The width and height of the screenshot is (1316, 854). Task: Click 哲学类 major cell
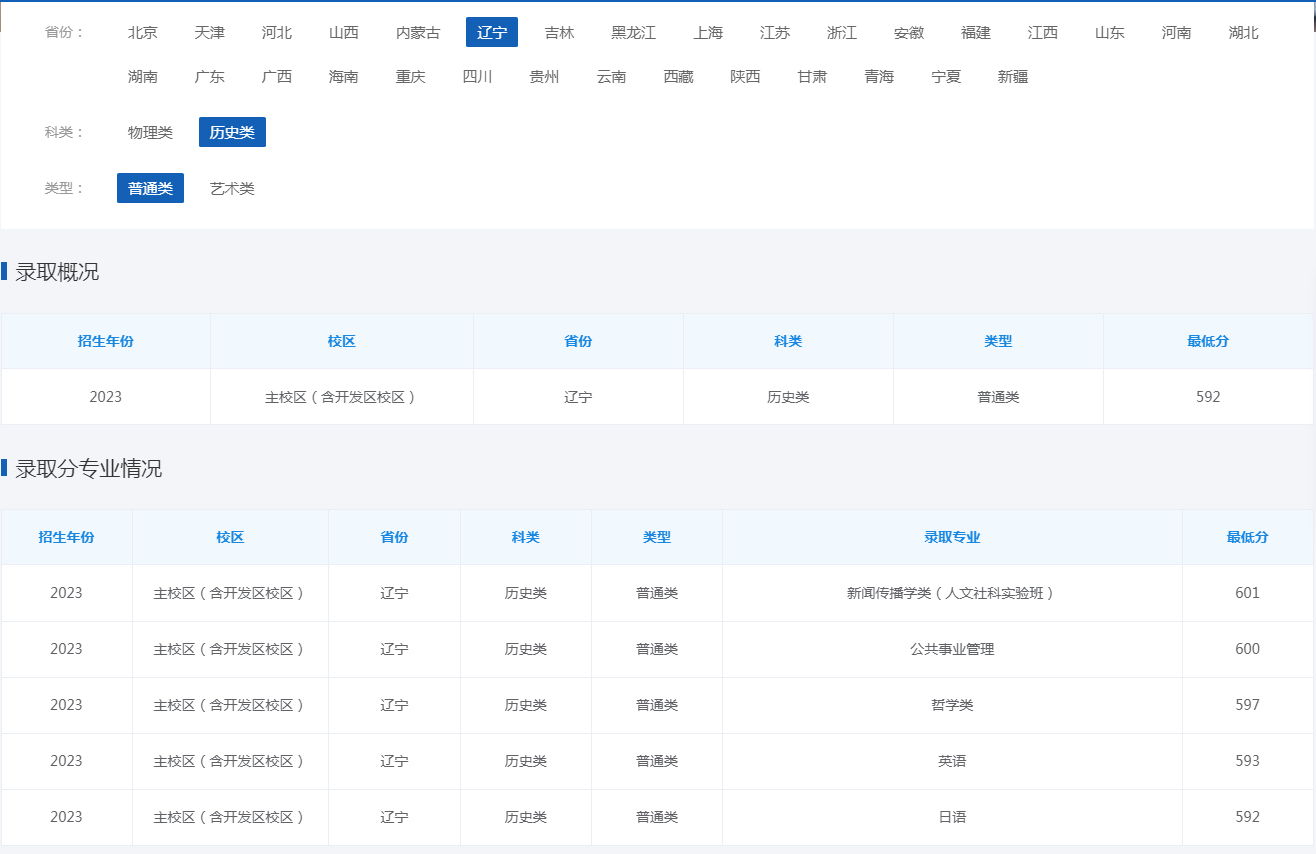click(x=952, y=705)
